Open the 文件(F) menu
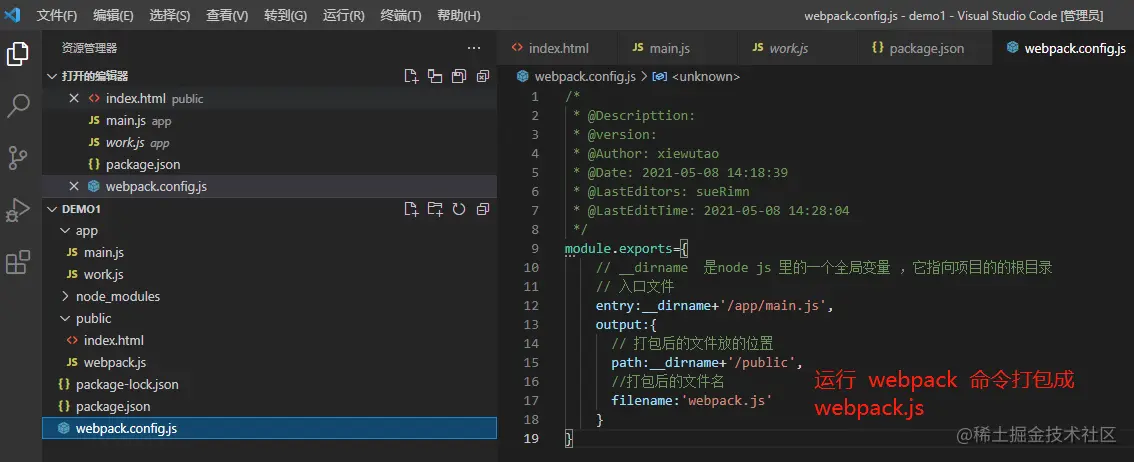The image size is (1134, 462). (57, 15)
